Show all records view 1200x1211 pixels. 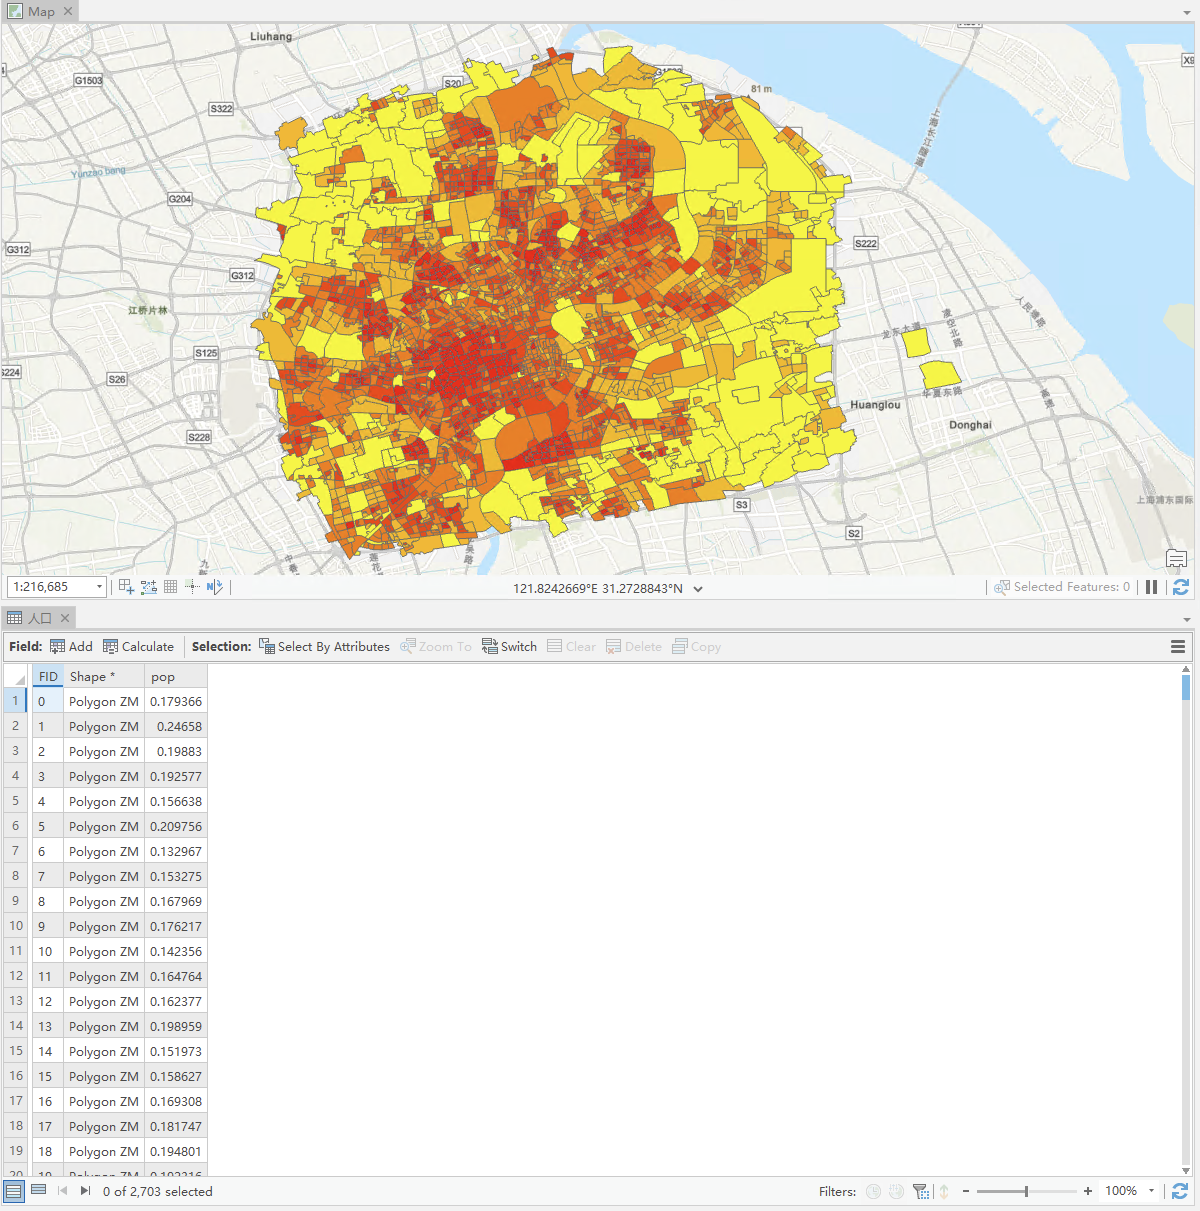coord(14,1190)
